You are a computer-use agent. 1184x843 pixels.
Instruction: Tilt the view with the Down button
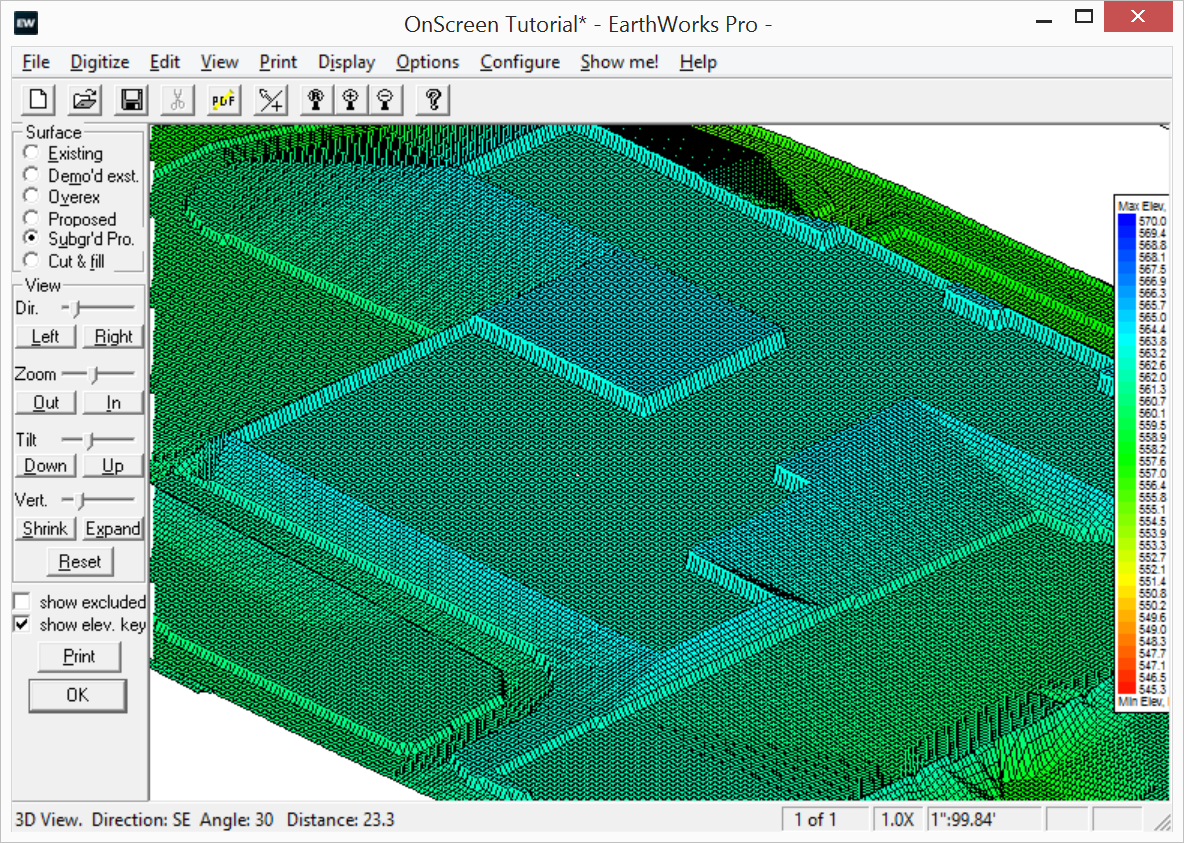[x=45, y=466]
